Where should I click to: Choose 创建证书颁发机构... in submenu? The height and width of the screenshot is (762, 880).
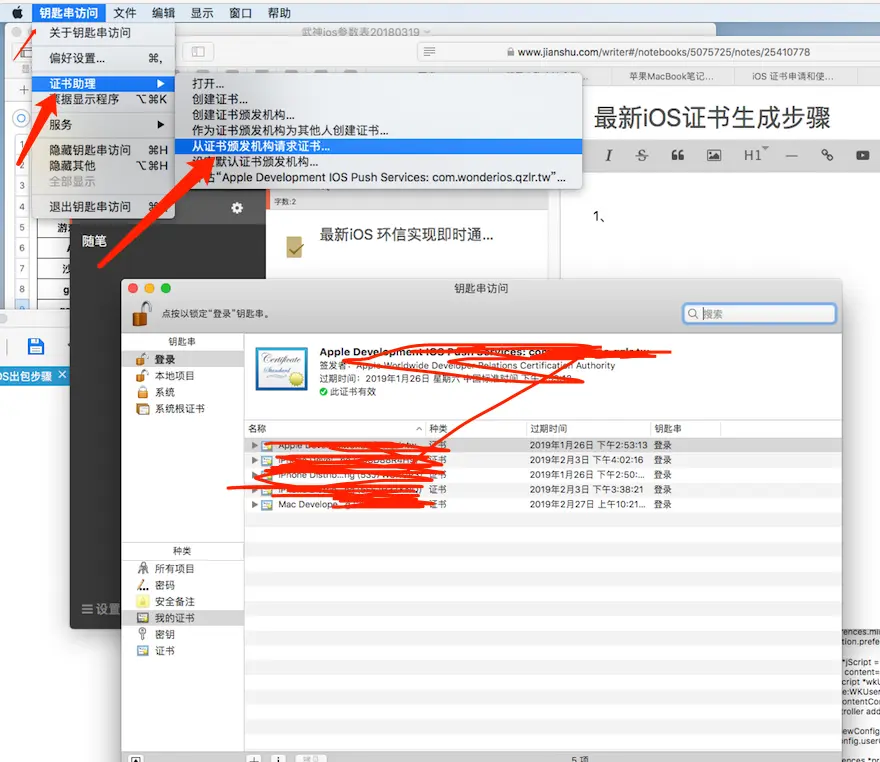[x=379, y=115]
